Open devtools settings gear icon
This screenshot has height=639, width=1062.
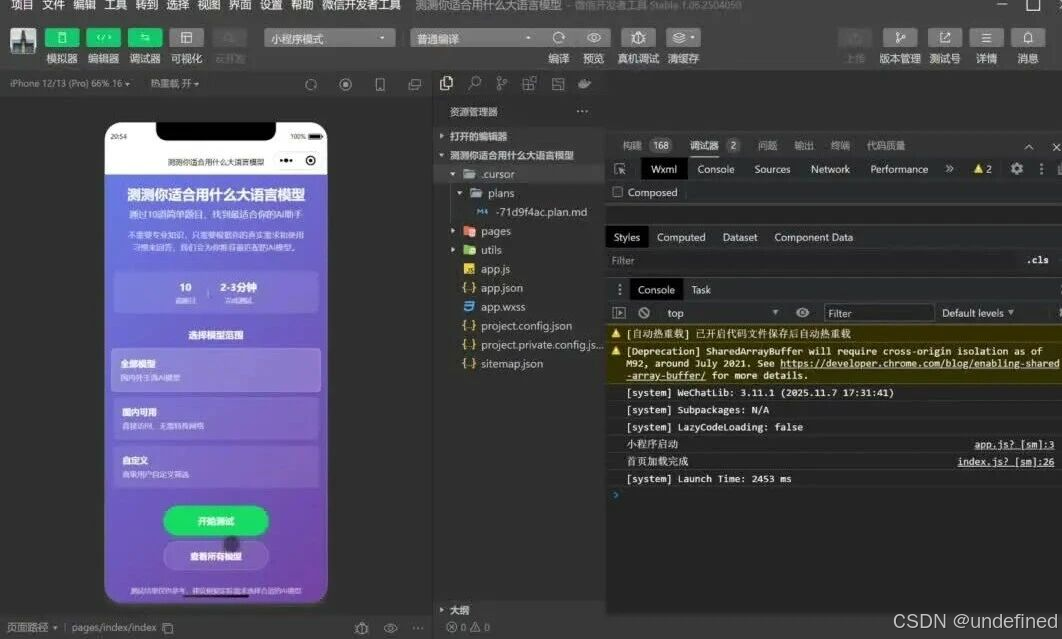click(1017, 169)
